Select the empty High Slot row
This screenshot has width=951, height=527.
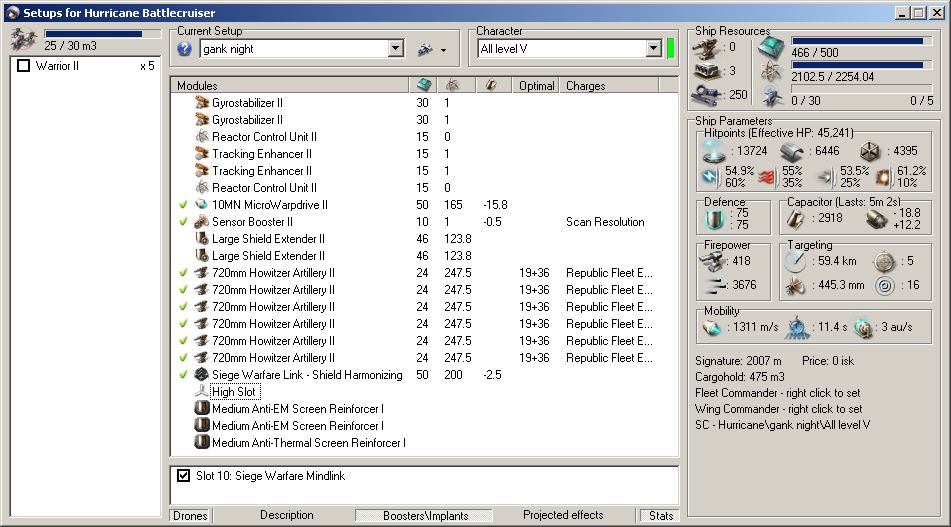point(235,392)
